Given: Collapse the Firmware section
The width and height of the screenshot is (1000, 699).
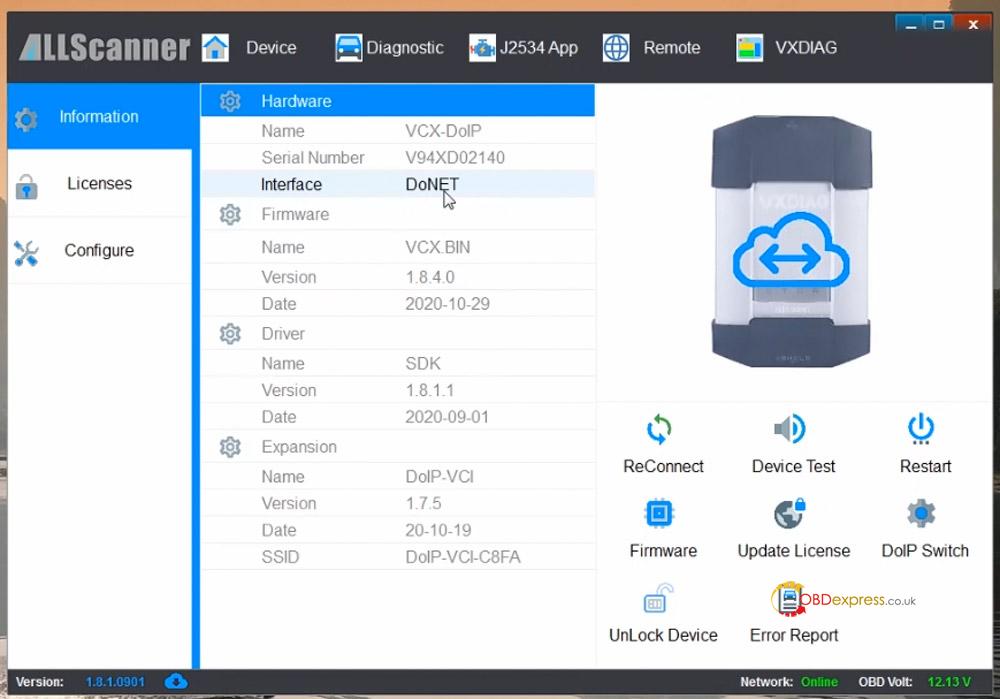Looking at the screenshot, I should click(x=295, y=214).
